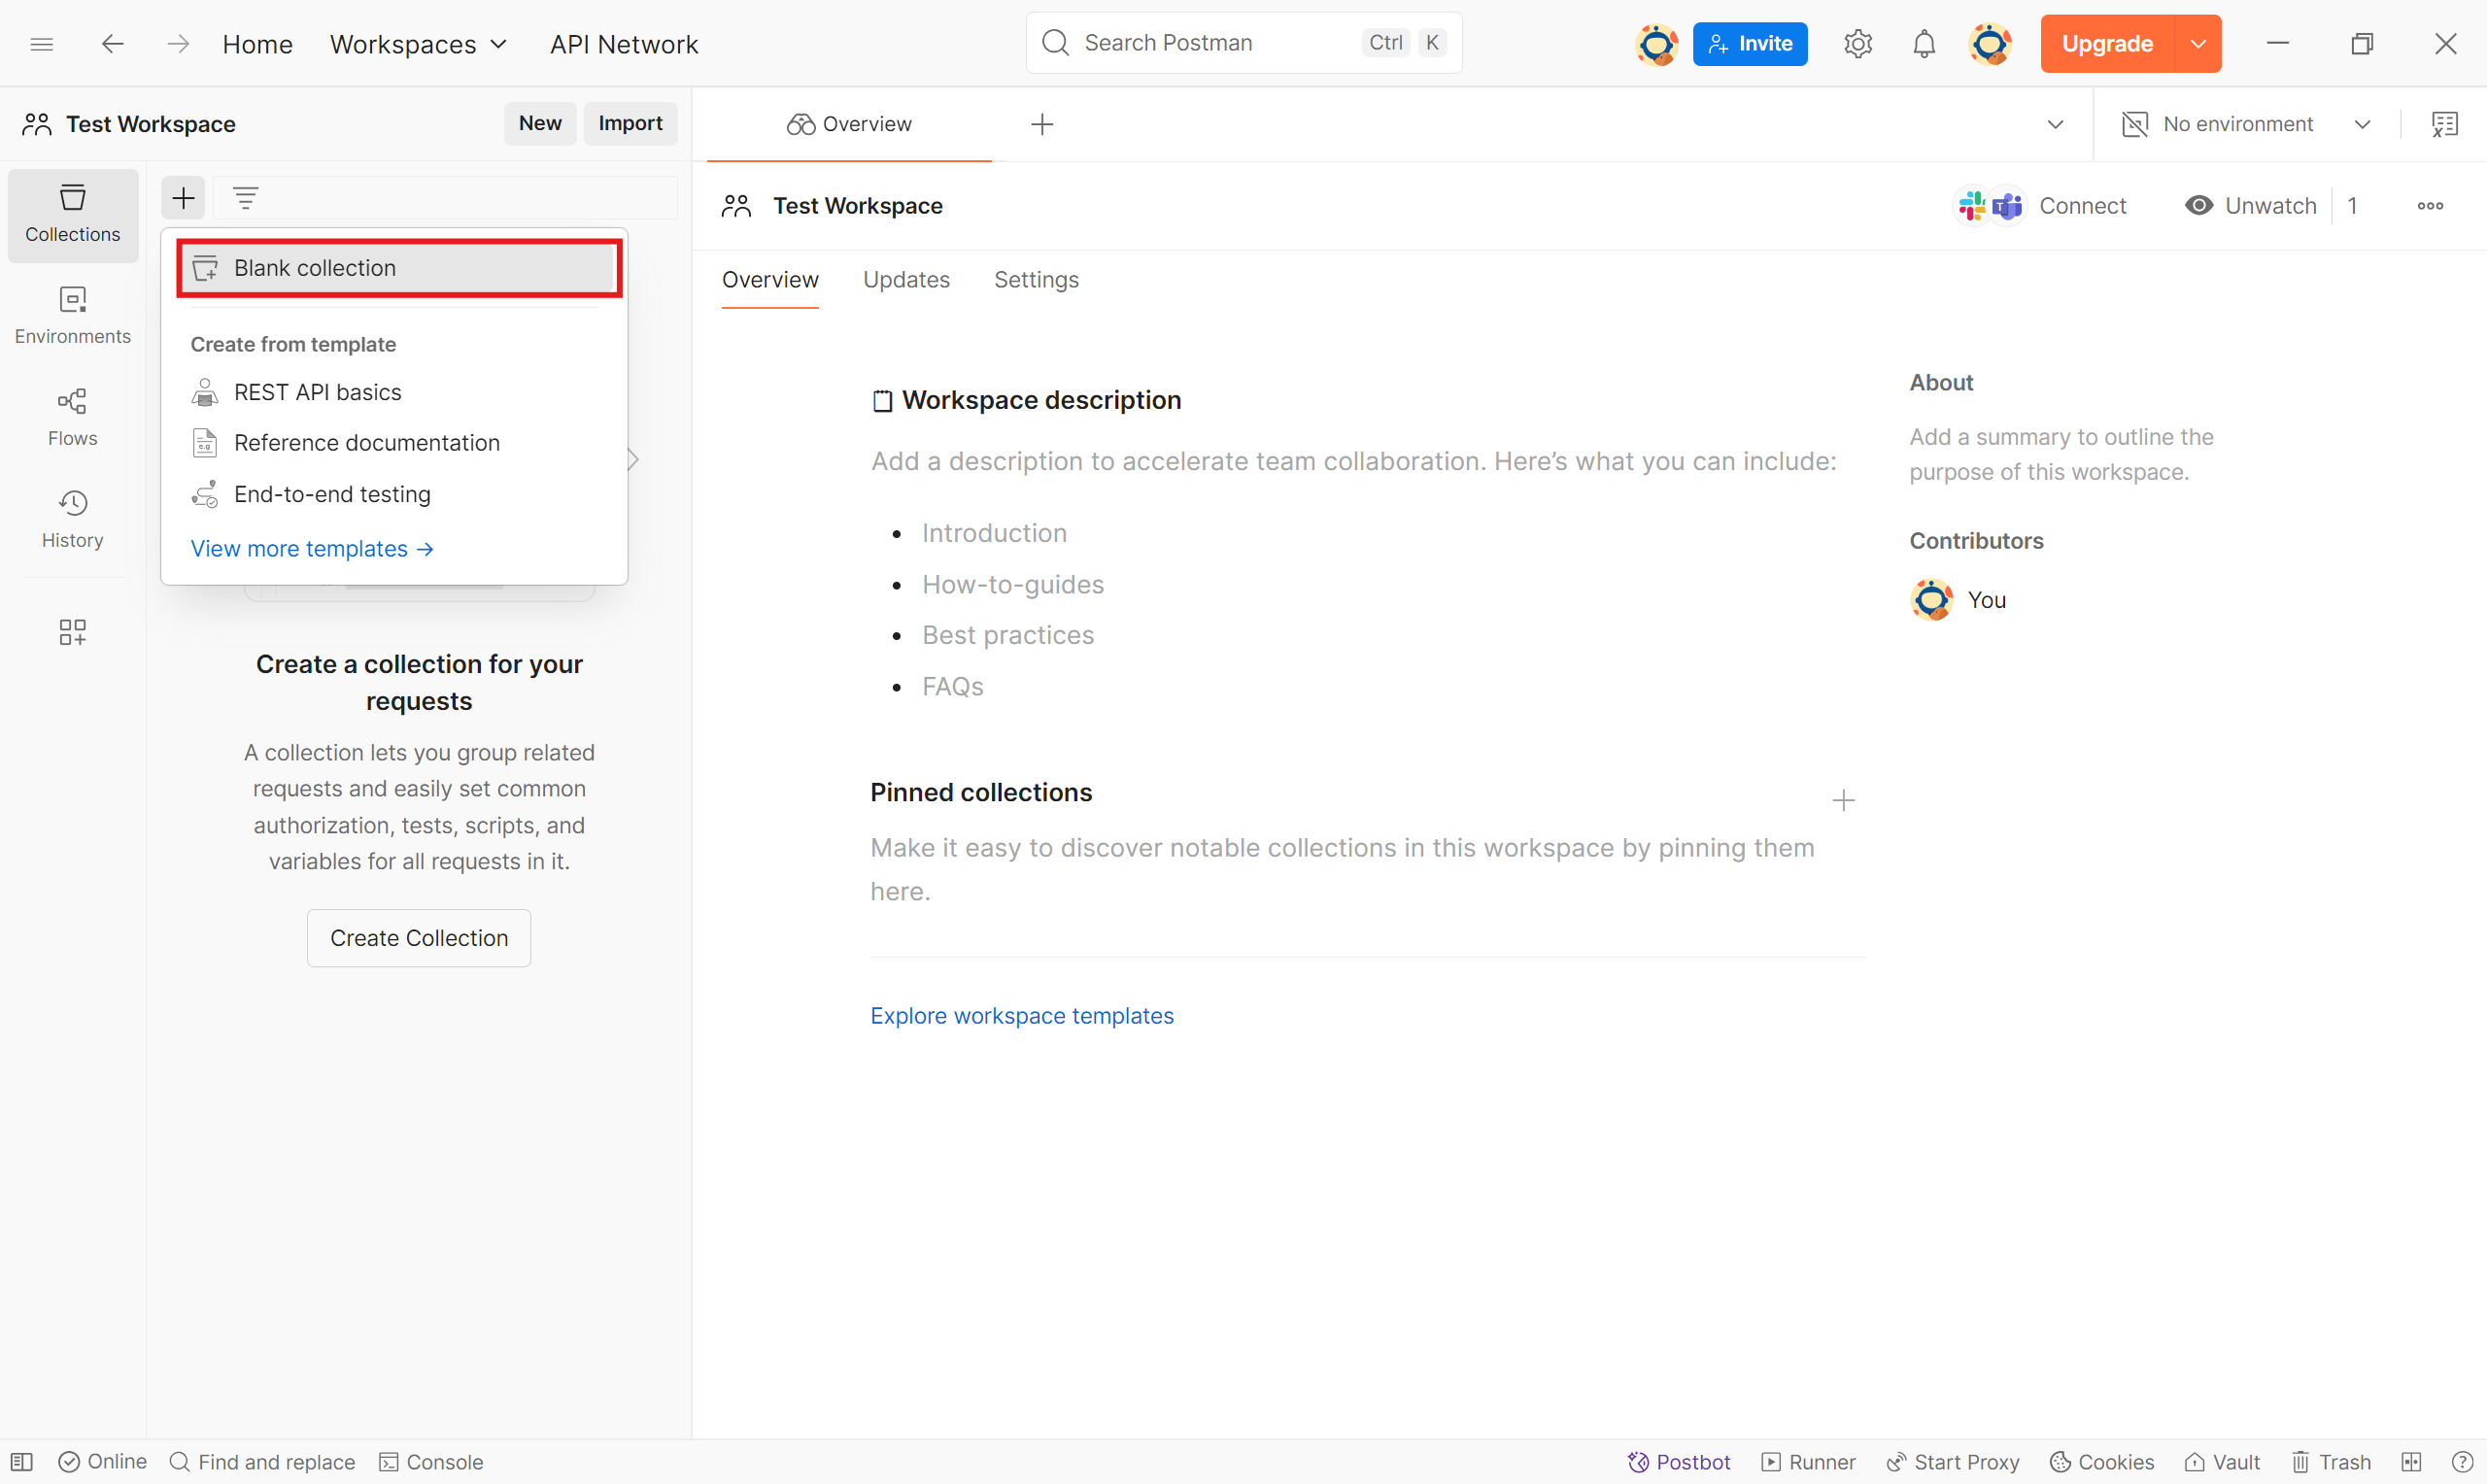Open the tab list chevron dropdown
Viewport: 2487px width, 1484px height.
2055,124
